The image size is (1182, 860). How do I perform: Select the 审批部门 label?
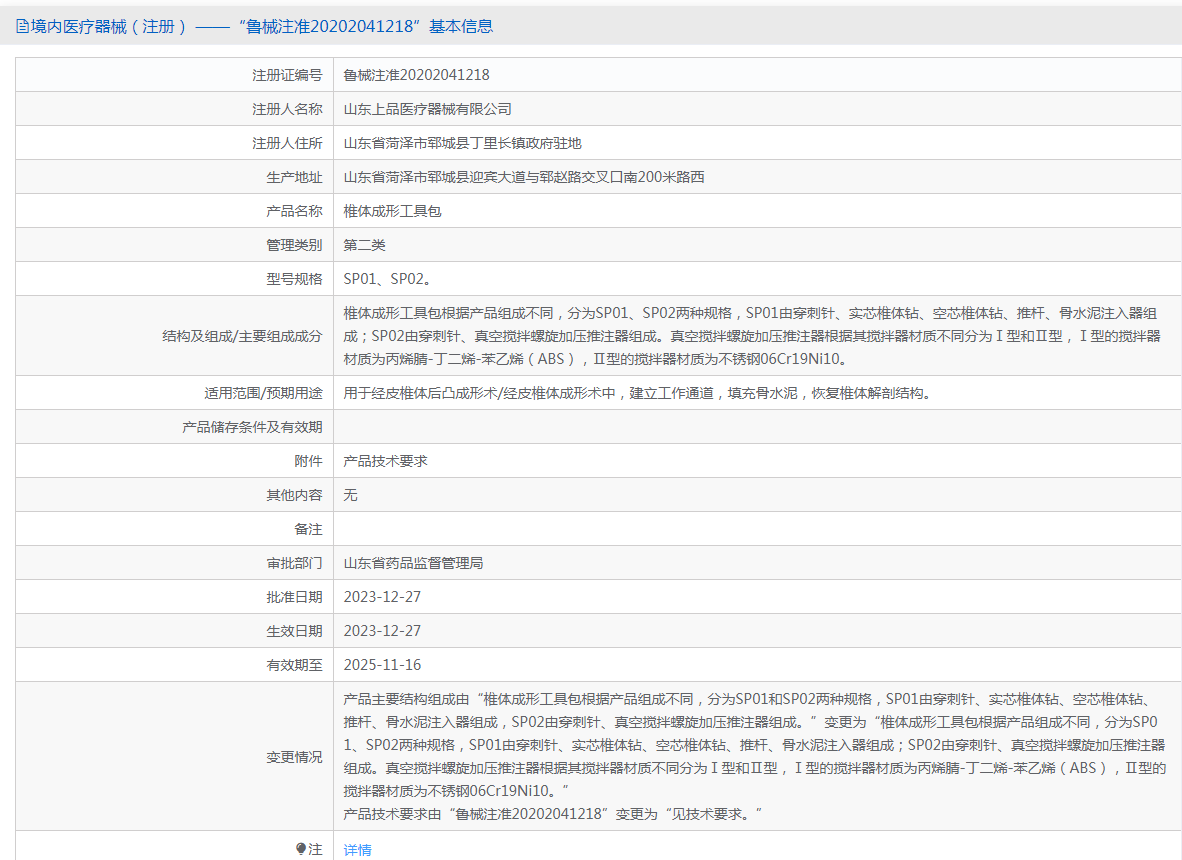294,563
